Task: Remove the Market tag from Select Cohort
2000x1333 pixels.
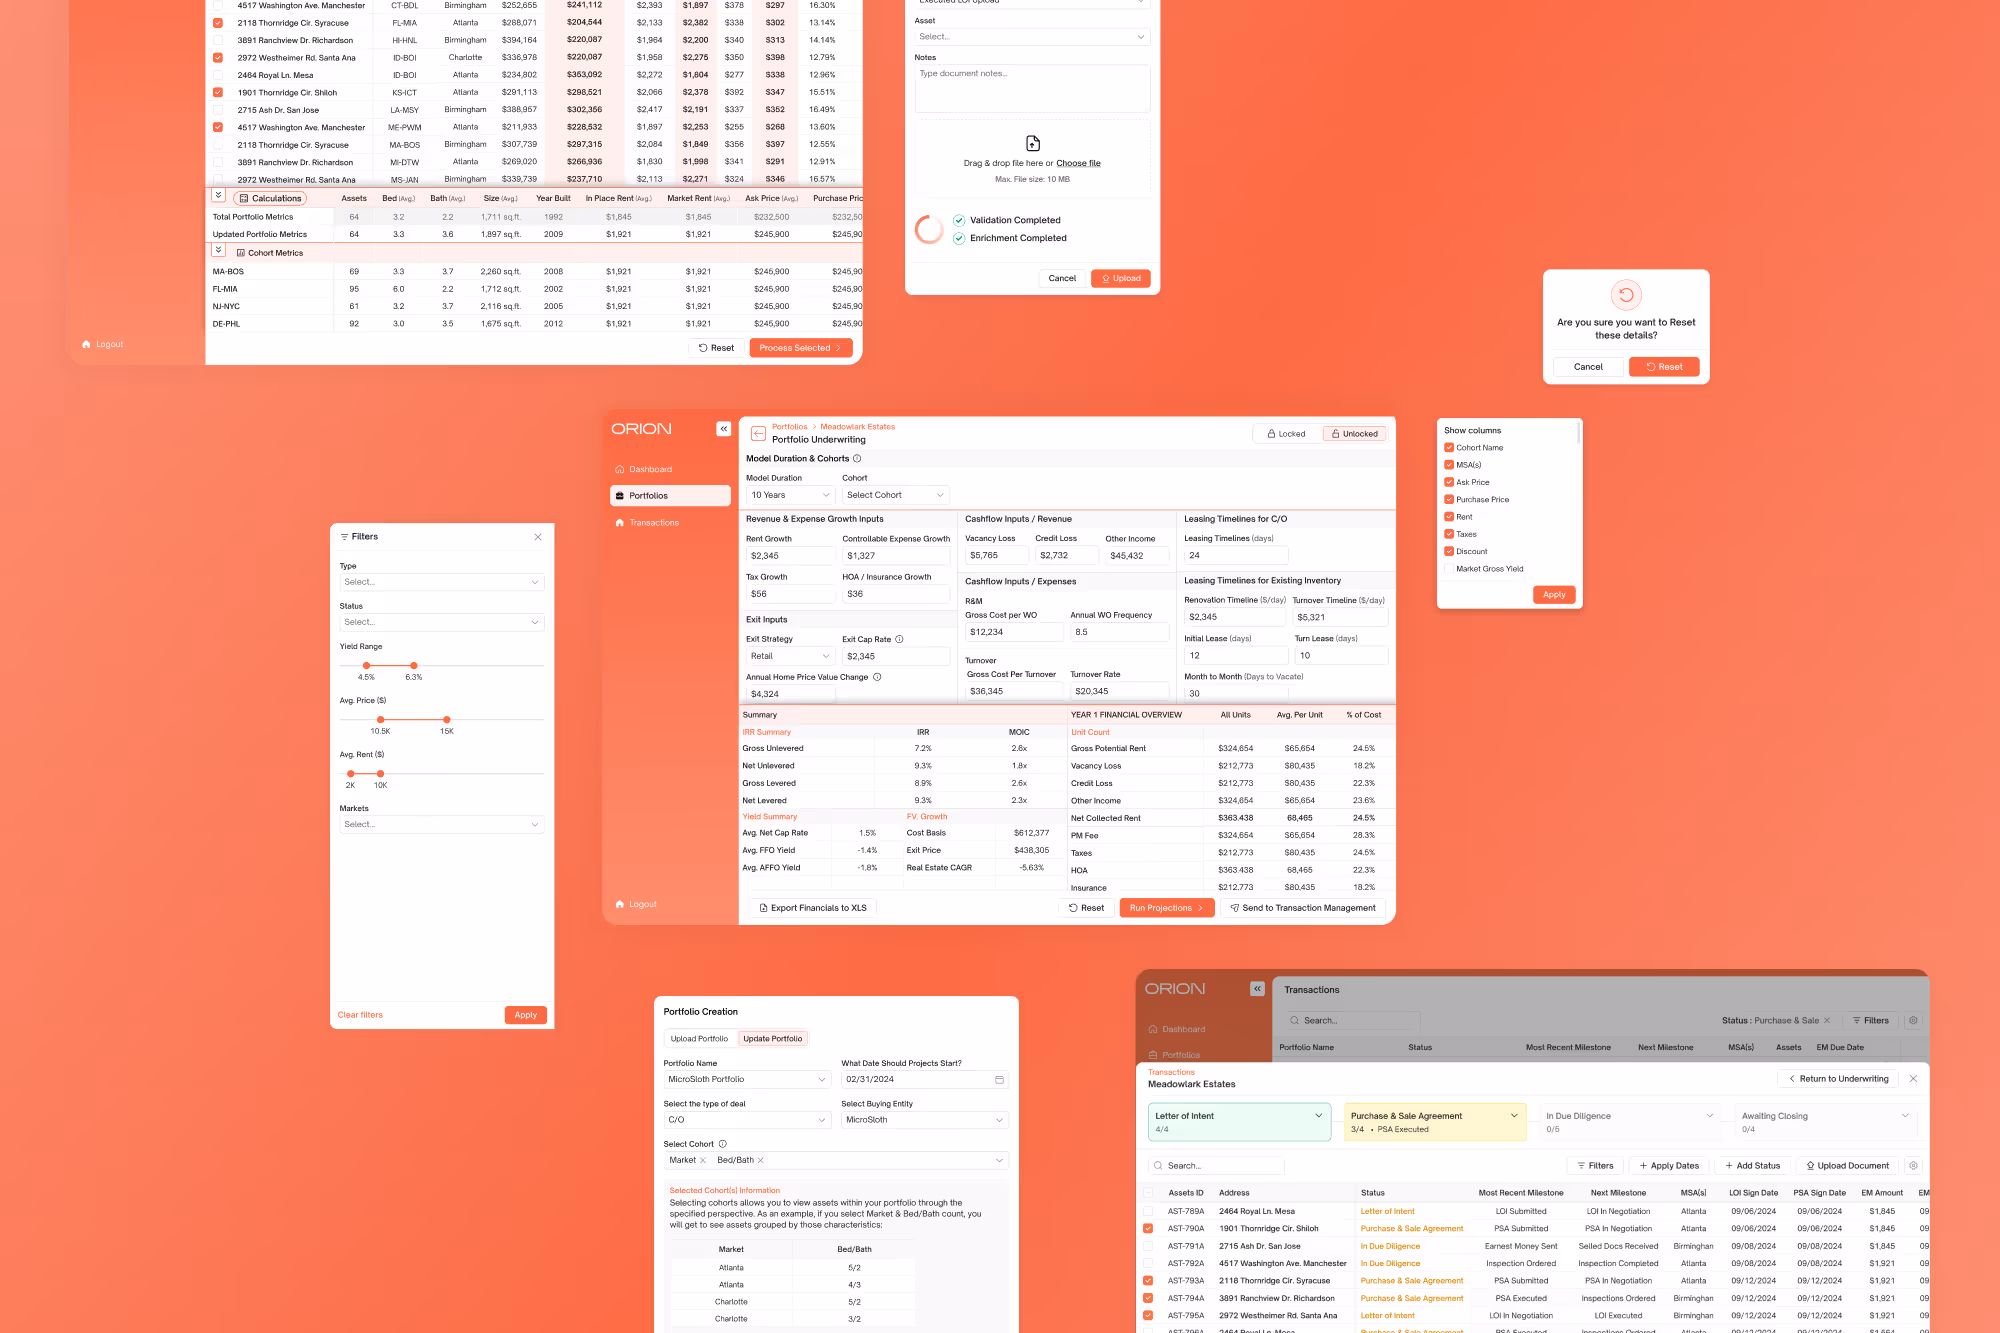Action: point(703,1161)
